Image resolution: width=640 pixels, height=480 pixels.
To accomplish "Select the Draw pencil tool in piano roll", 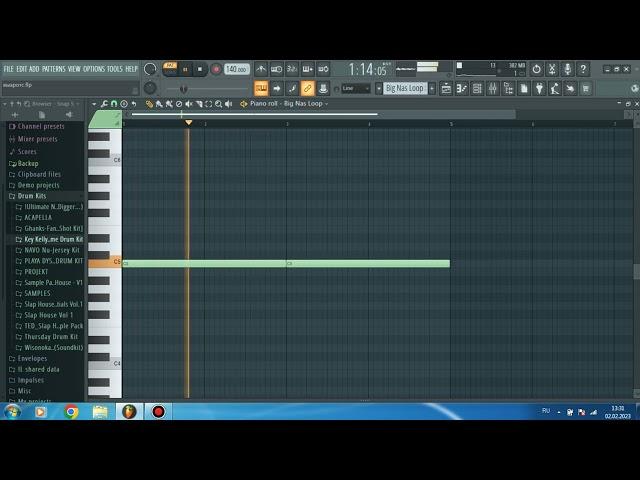I will (149, 104).
